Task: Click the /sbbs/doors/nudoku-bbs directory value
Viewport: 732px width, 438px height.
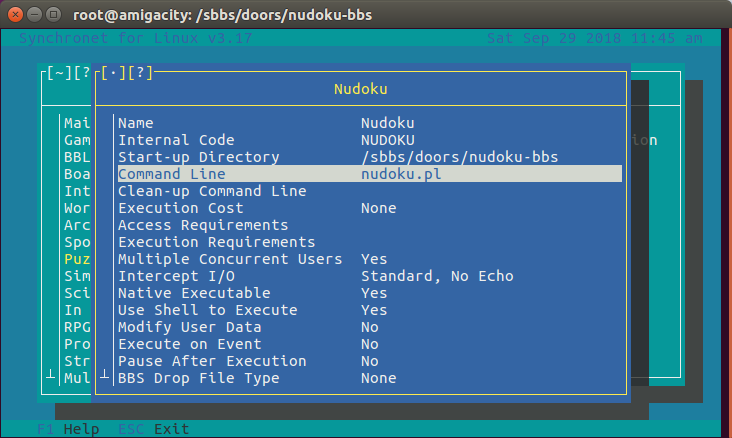Action: coord(460,157)
